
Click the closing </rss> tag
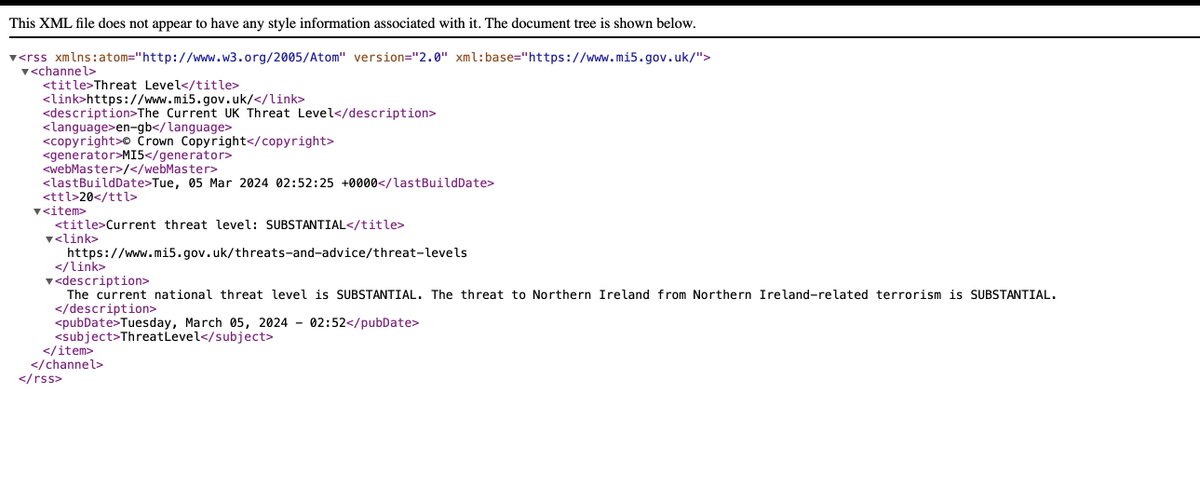(x=40, y=380)
